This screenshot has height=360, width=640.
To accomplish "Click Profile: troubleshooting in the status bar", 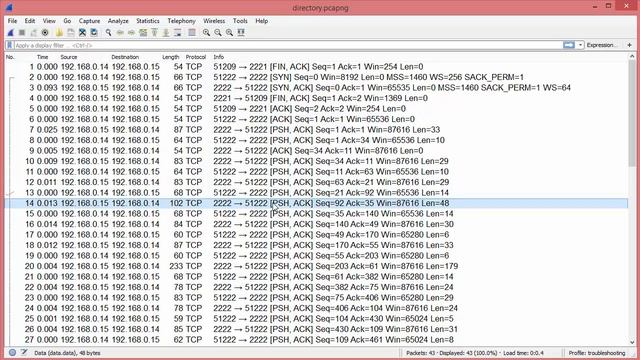I will [x=597, y=353].
